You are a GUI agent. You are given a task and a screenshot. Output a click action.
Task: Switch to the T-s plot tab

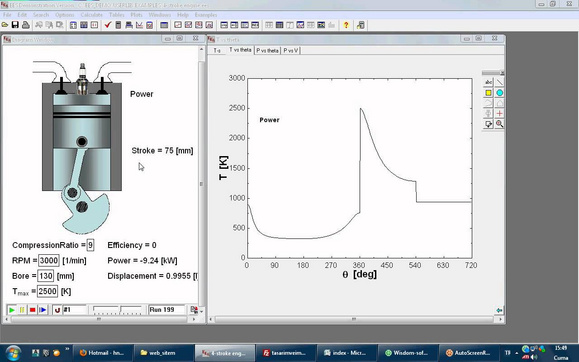pos(217,51)
